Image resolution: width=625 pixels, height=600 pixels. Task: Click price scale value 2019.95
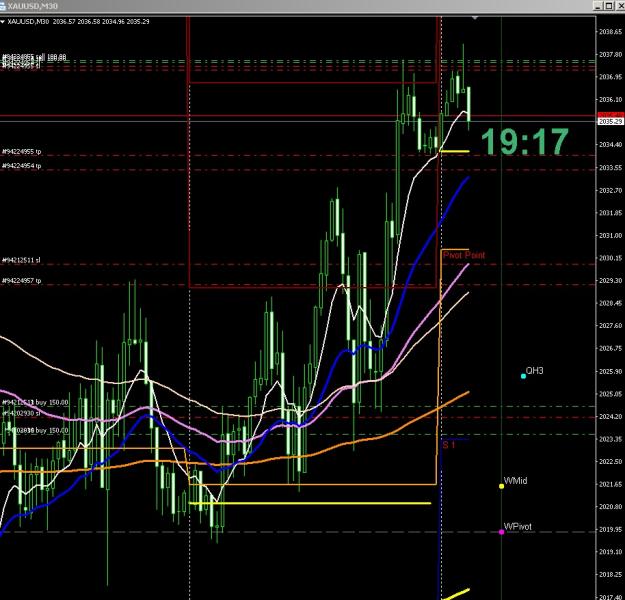(x=610, y=529)
